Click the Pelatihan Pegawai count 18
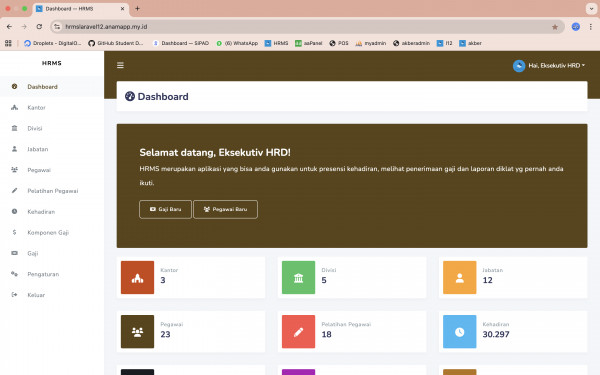Image resolution: width=600 pixels, height=375 pixels. coord(326,334)
